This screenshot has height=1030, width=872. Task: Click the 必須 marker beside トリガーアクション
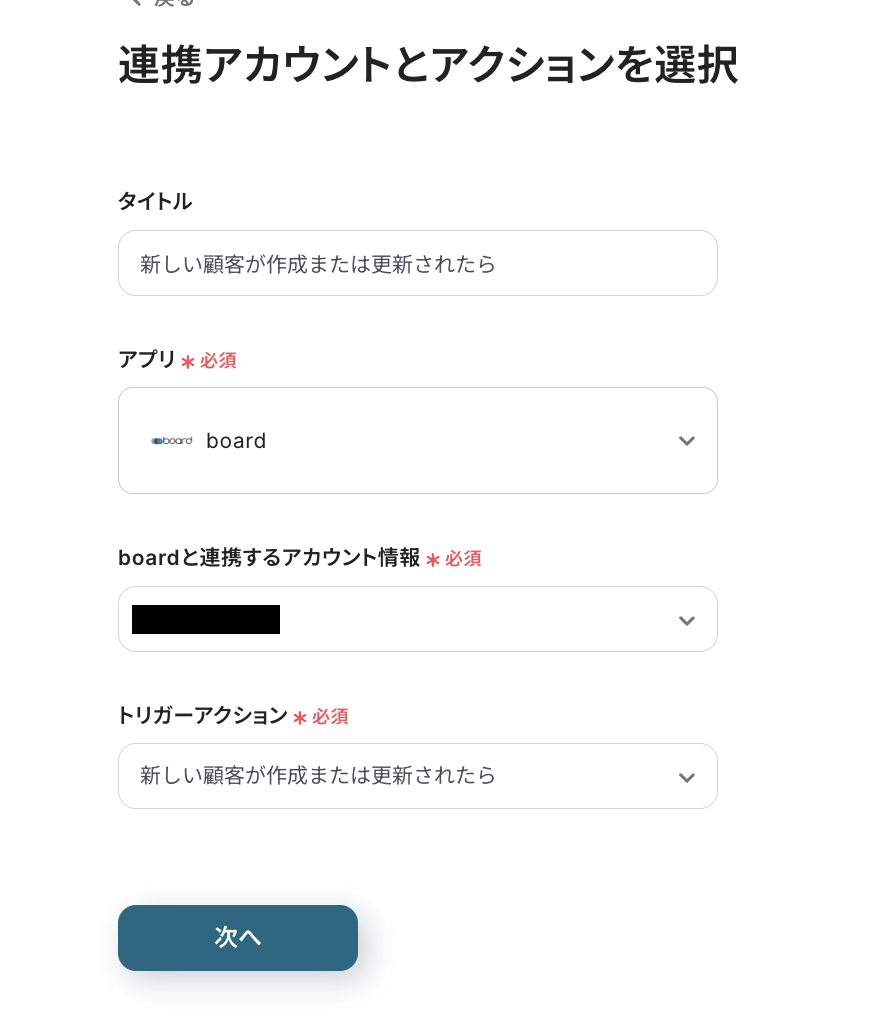coord(329,717)
